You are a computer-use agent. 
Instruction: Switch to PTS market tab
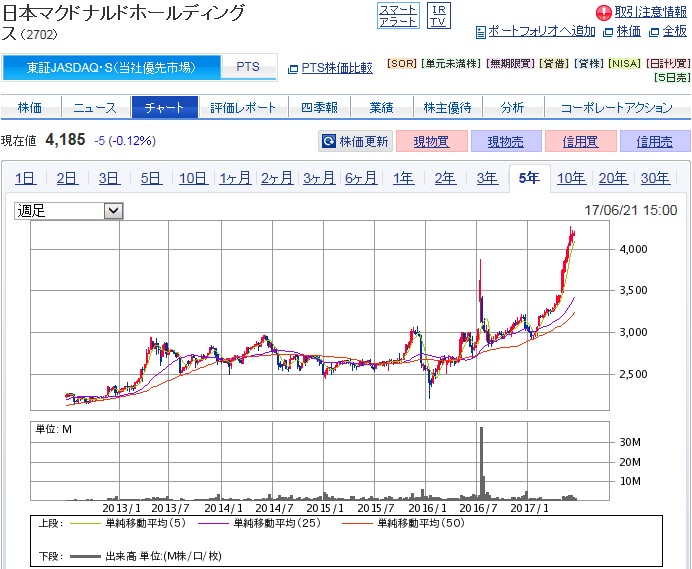(248, 67)
